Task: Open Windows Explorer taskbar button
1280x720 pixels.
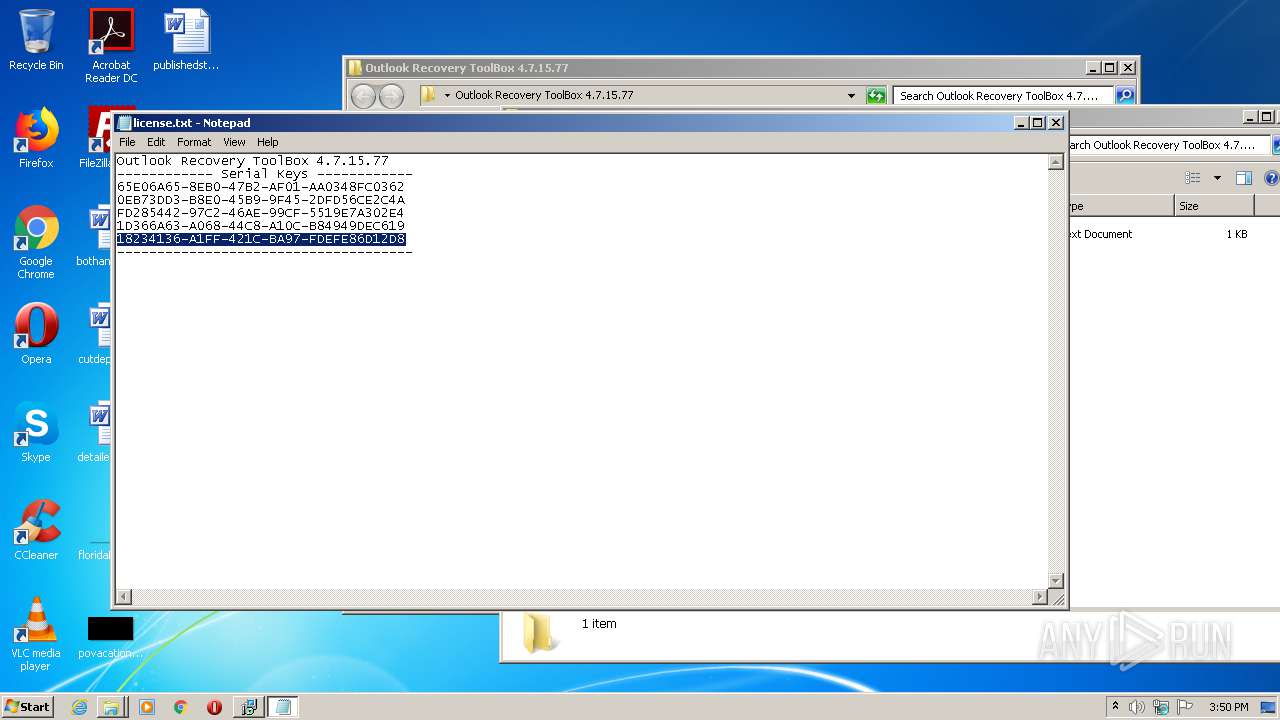Action: 111,707
